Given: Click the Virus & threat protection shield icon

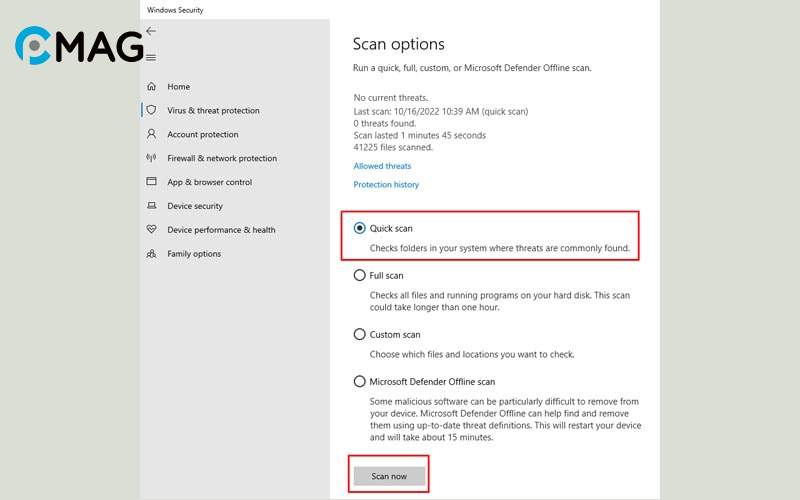Looking at the screenshot, I should 151,111.
